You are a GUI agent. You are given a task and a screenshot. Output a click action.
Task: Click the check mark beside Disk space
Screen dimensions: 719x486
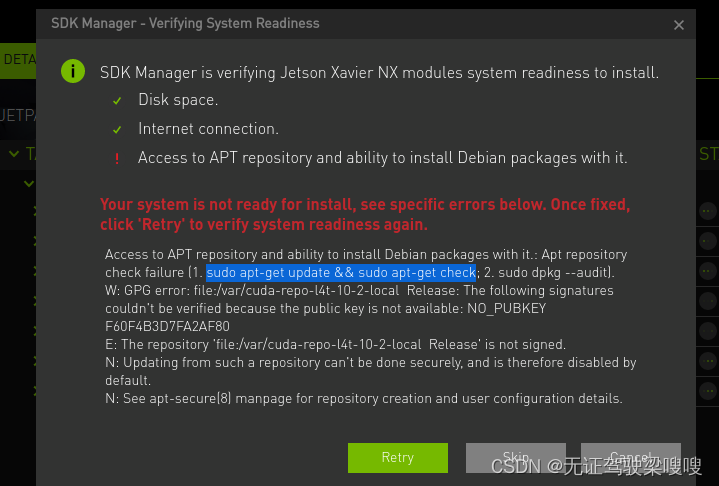click(x=117, y=100)
